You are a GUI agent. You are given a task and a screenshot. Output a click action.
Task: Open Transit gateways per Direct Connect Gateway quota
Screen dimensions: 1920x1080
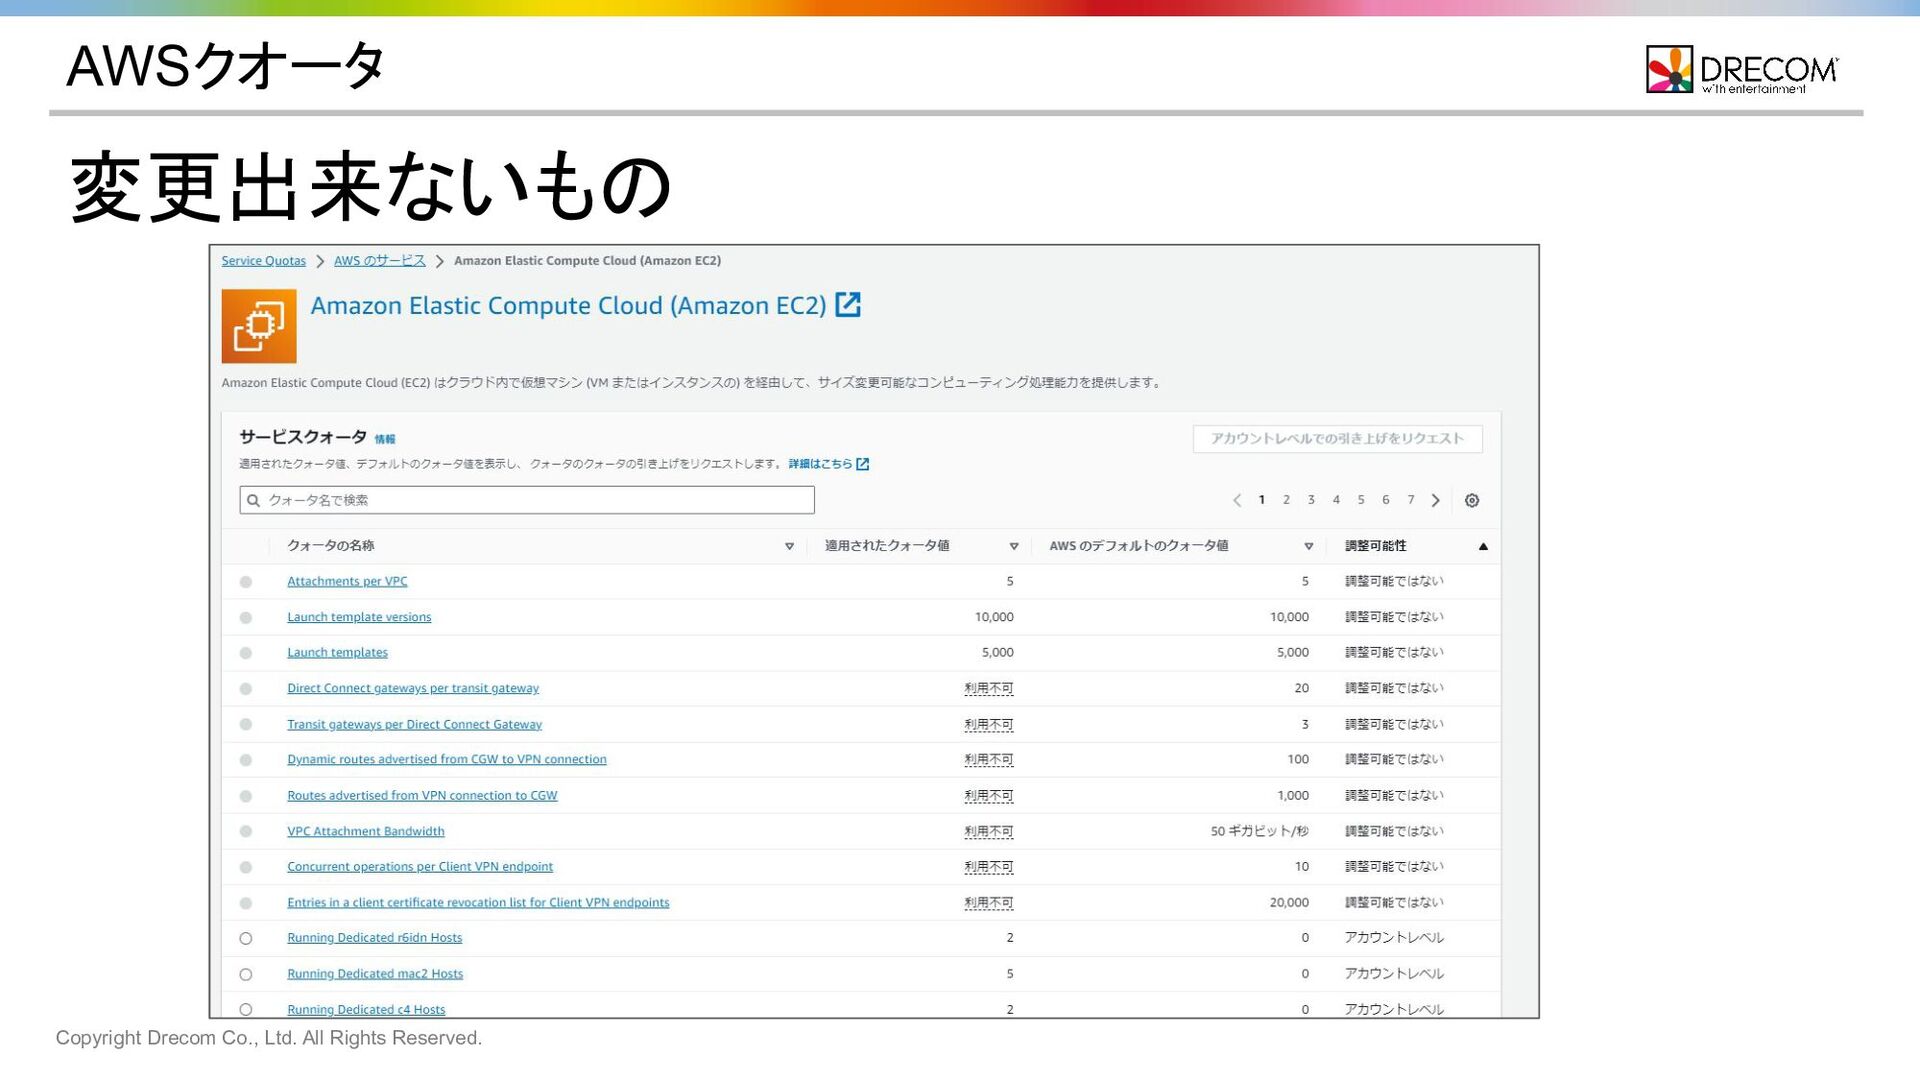pos(414,724)
